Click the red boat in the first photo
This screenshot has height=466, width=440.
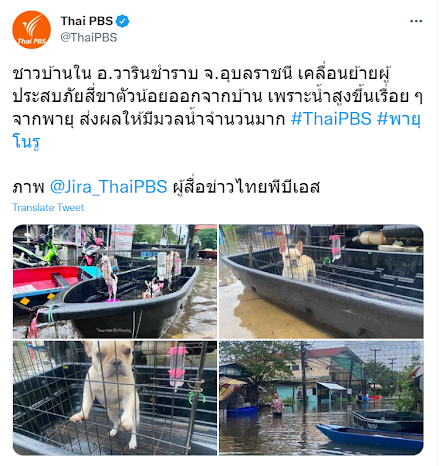(x=47, y=282)
